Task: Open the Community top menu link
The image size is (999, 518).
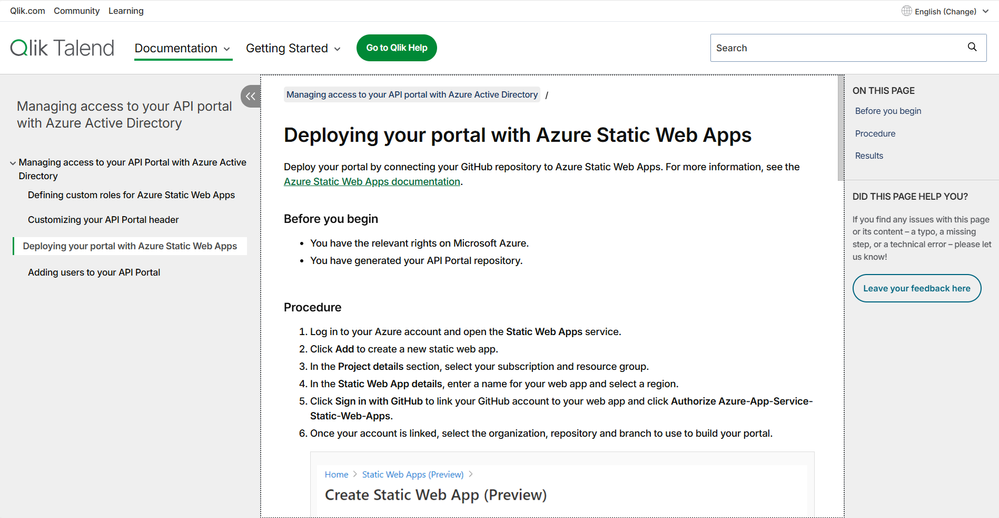Action: pyautogui.click(x=77, y=11)
